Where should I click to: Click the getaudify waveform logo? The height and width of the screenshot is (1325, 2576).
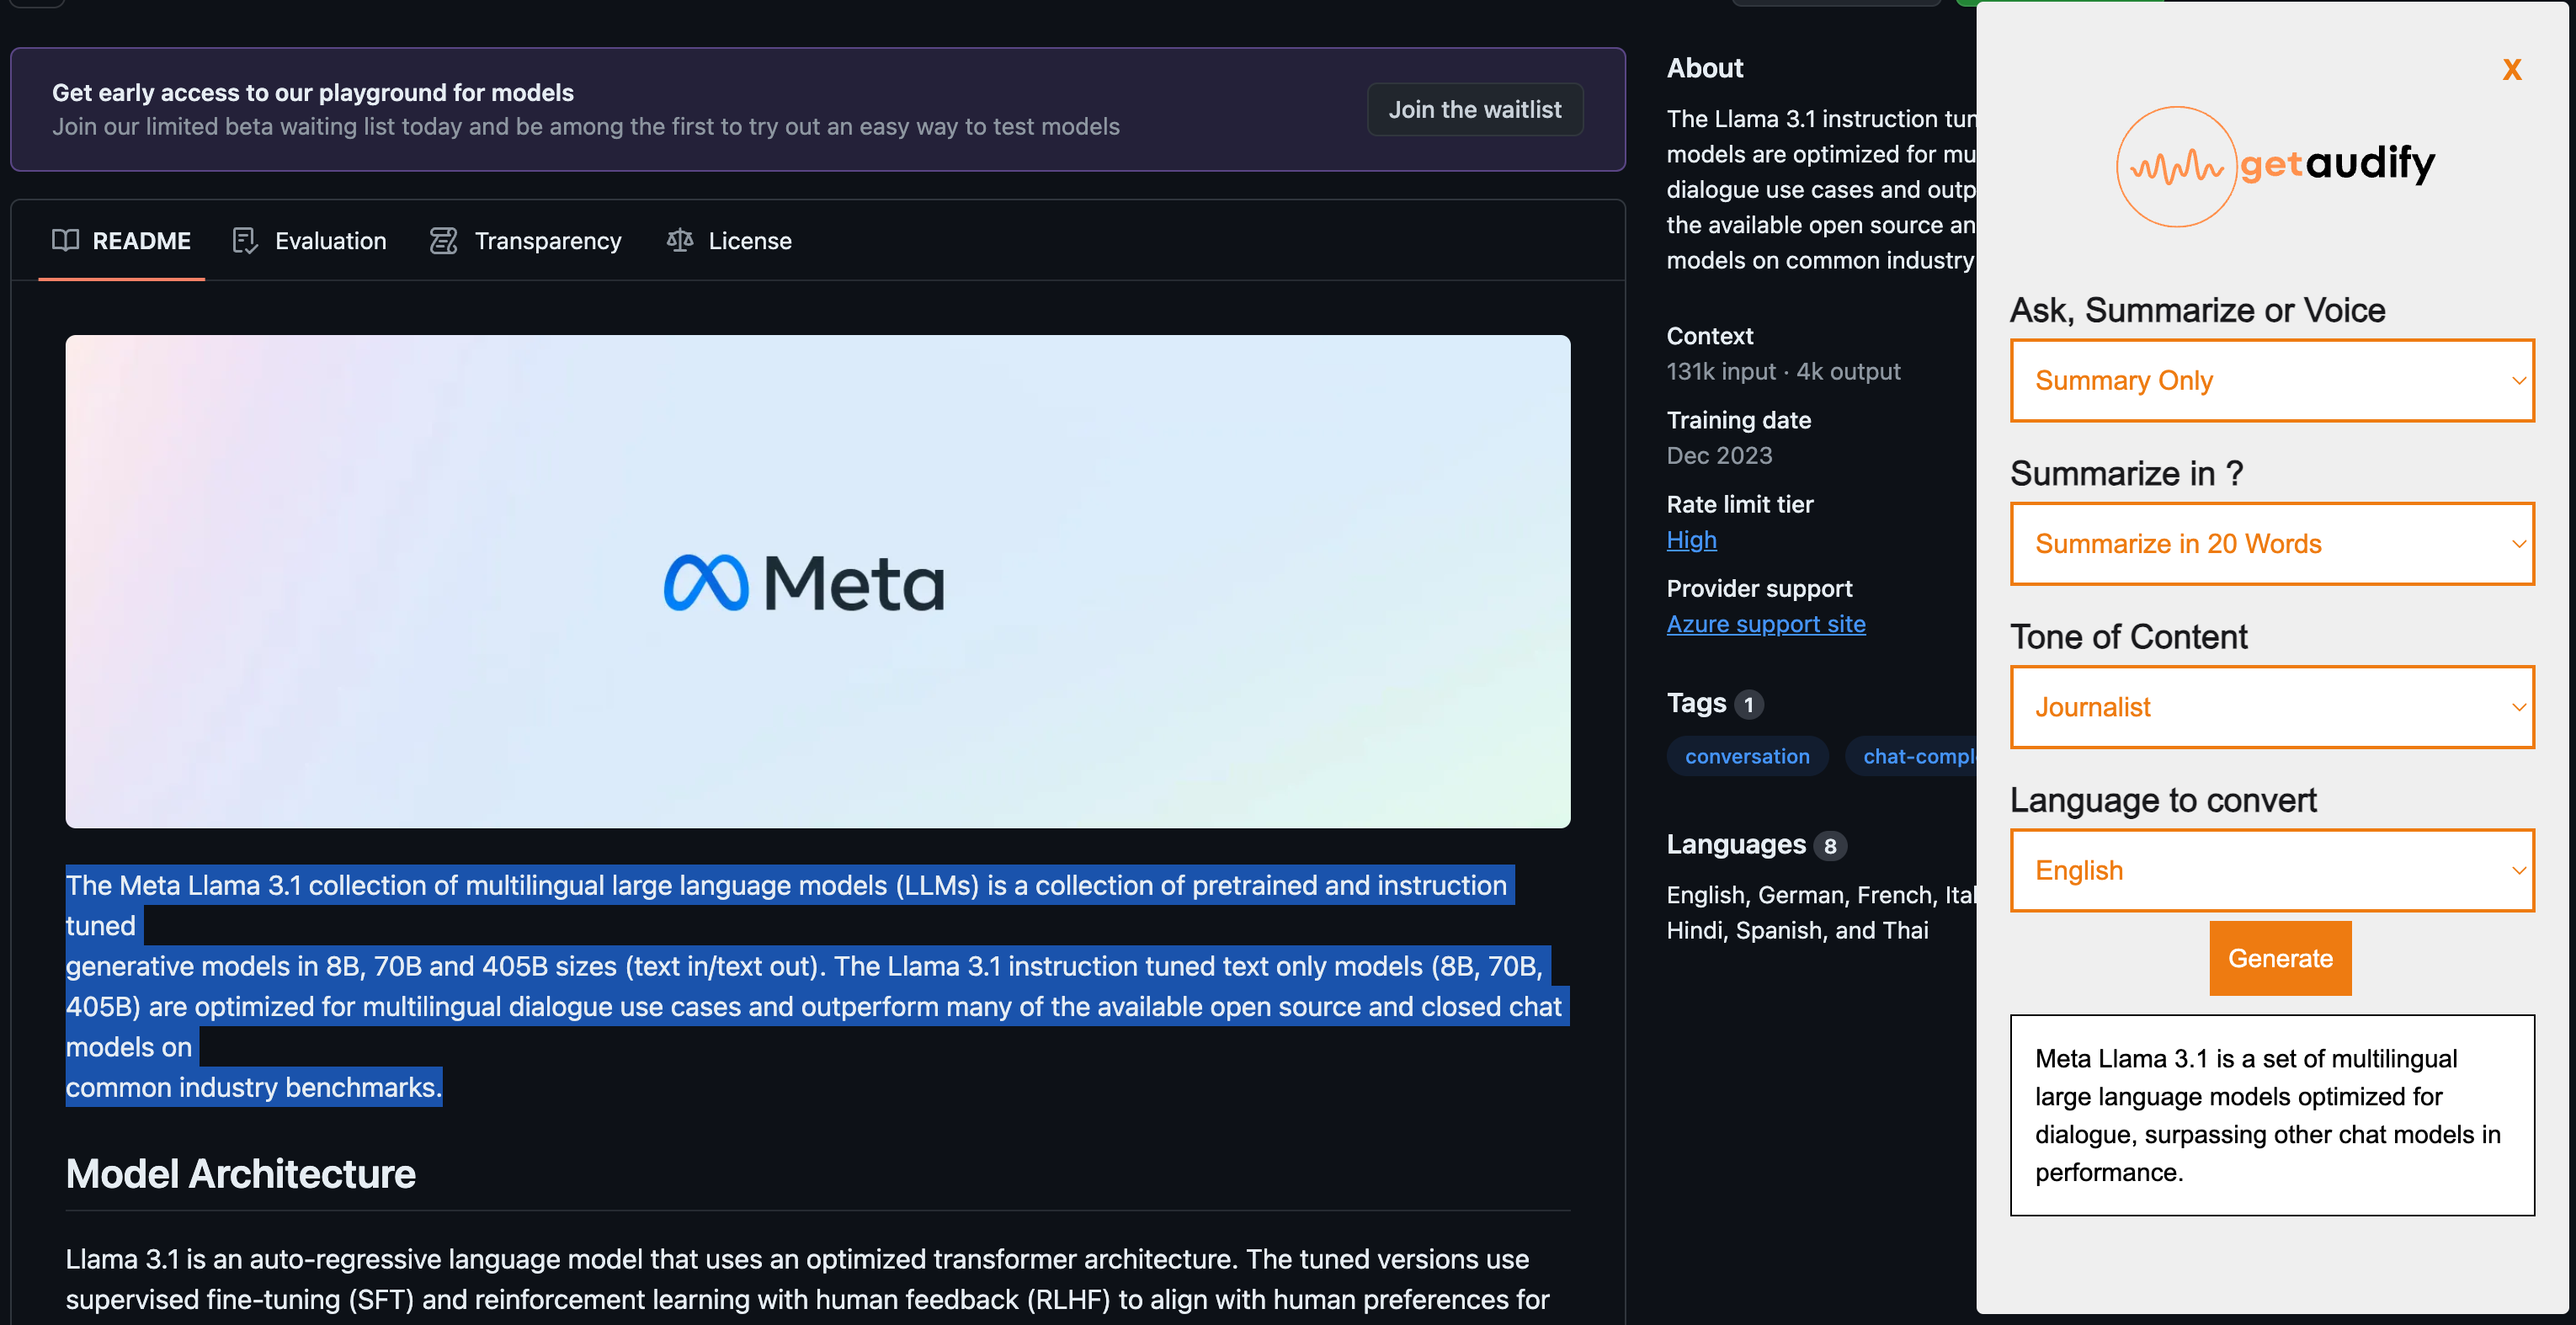[x=2176, y=166]
